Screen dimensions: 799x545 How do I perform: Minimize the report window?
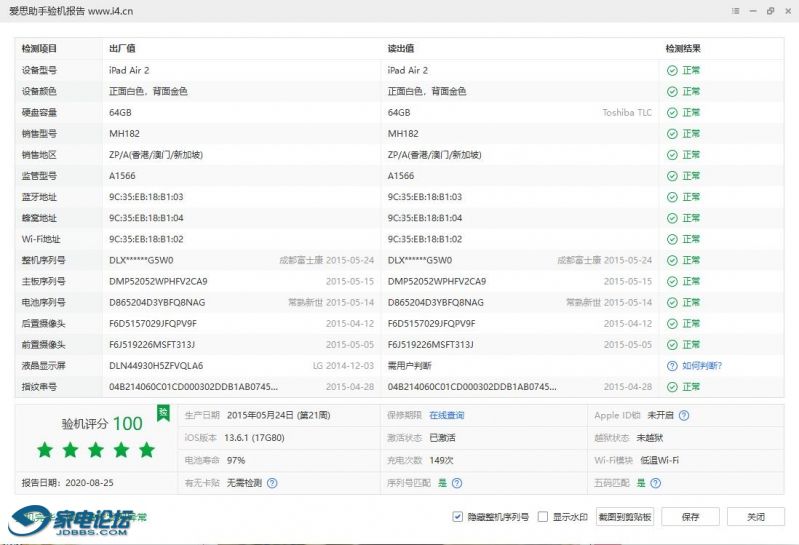tap(753, 11)
